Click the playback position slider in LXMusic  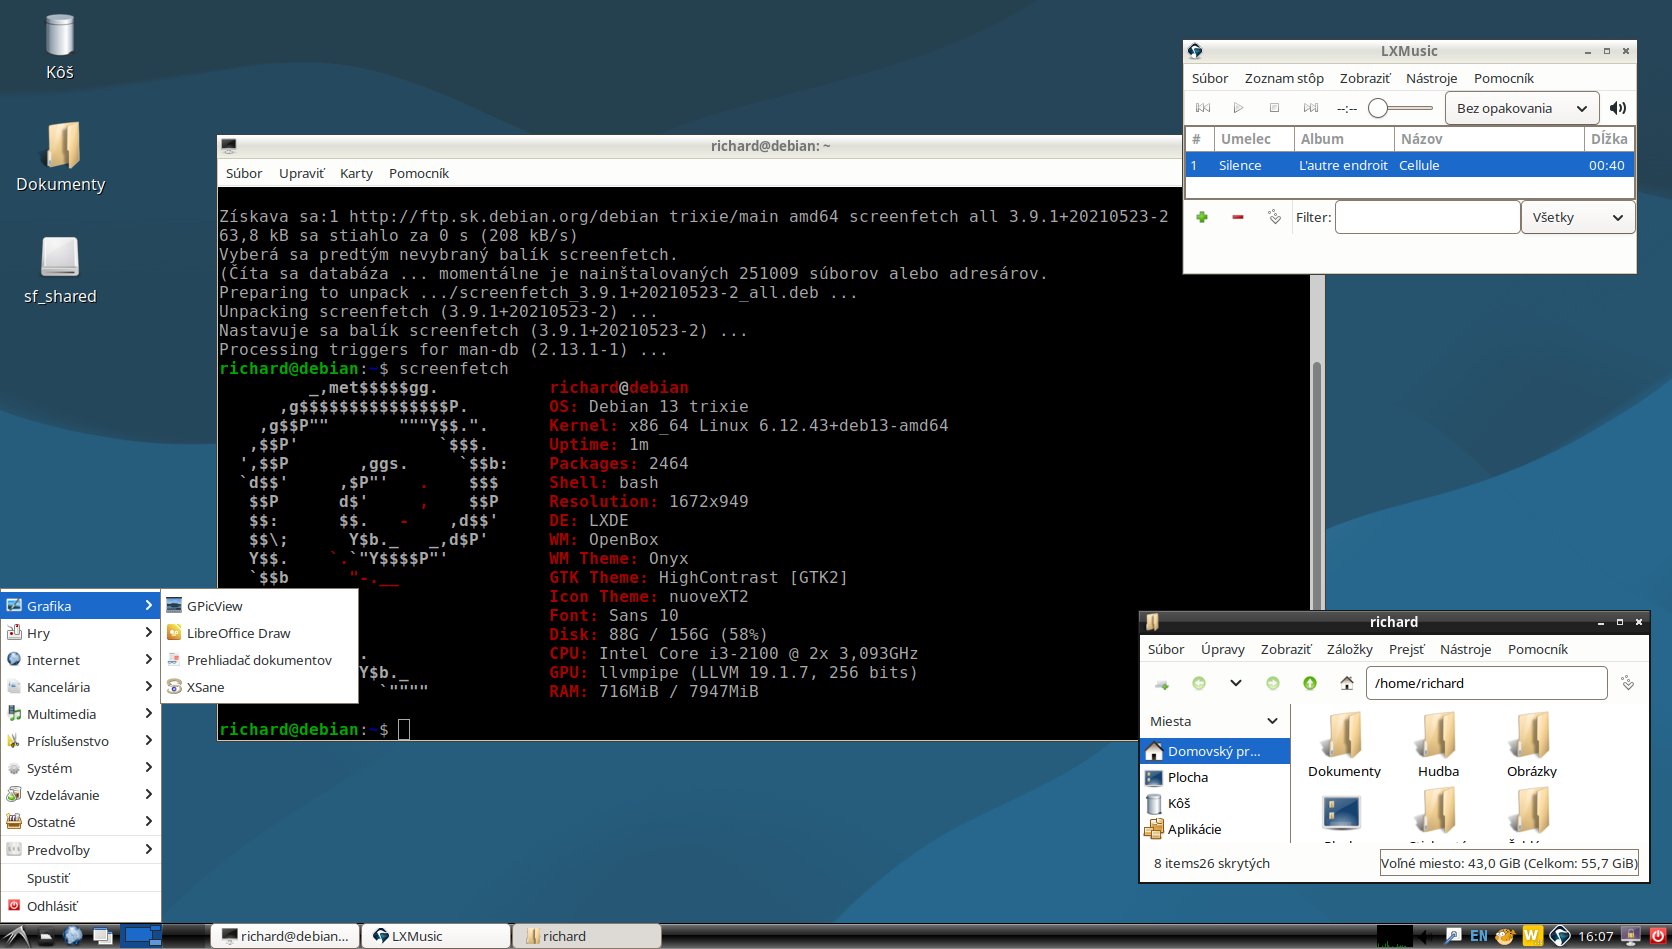pos(1378,107)
